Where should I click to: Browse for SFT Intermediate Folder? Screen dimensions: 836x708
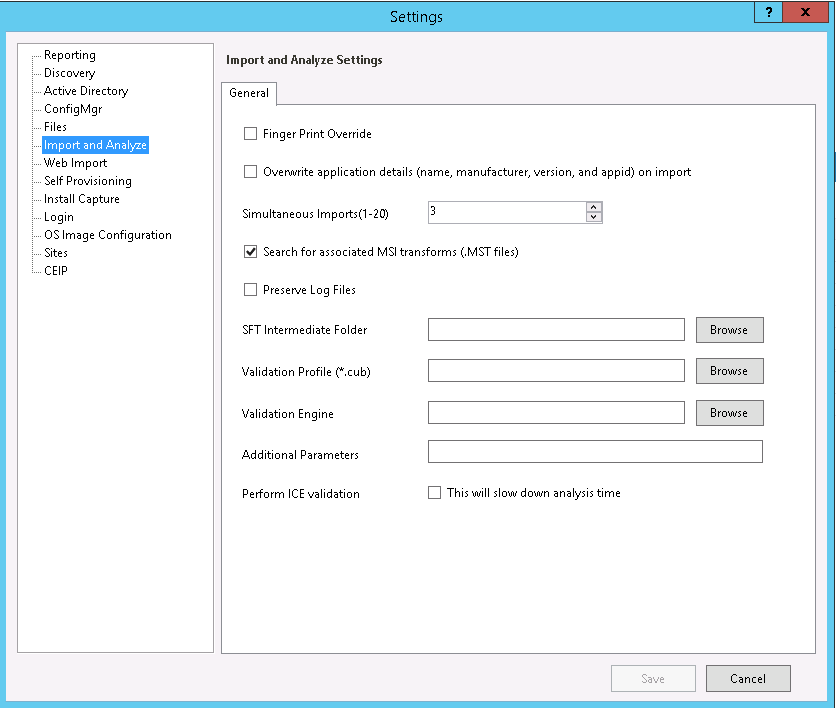729,330
